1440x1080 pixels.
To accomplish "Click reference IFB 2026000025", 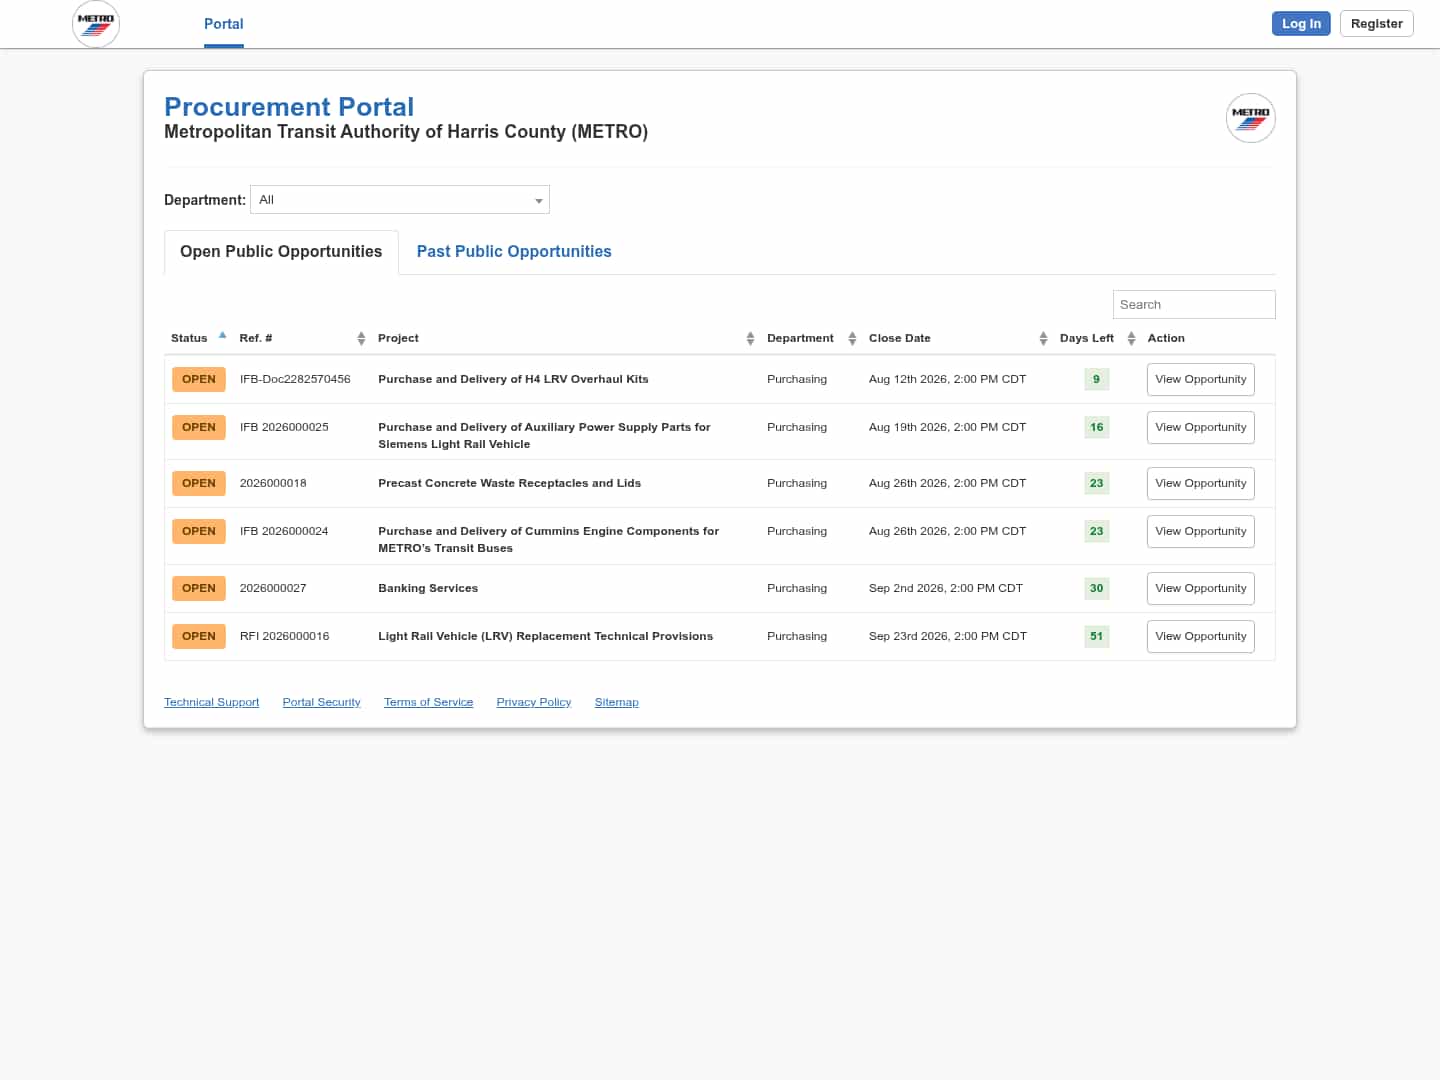I will point(284,428).
